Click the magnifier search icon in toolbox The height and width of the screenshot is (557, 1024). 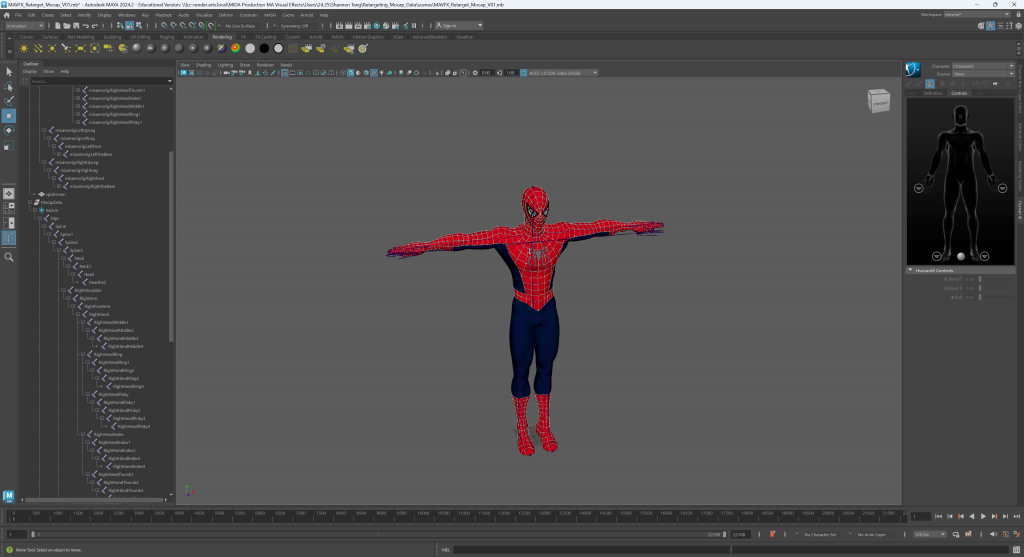pyautogui.click(x=8, y=257)
